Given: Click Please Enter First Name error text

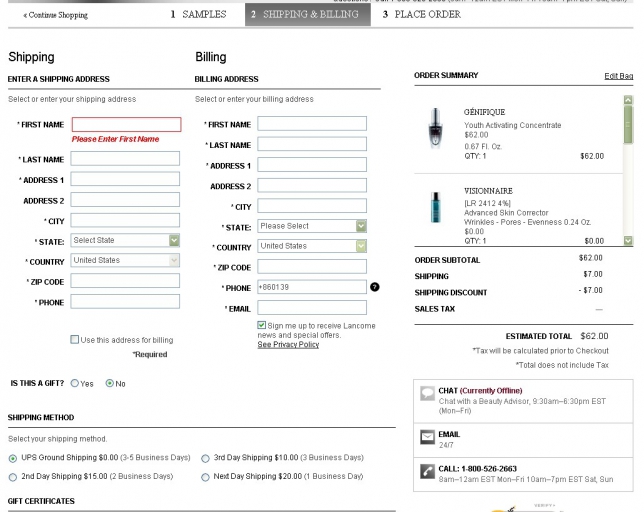Looking at the screenshot, I should (x=115, y=139).
